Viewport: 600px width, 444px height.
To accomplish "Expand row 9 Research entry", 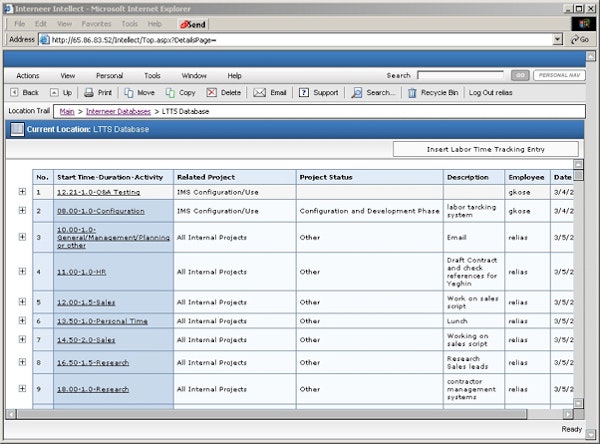I will tap(22, 389).
